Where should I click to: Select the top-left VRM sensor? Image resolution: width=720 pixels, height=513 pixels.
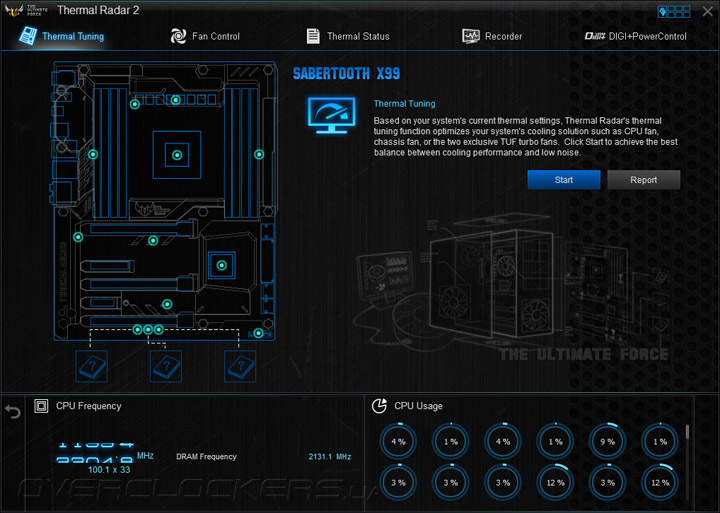point(135,104)
